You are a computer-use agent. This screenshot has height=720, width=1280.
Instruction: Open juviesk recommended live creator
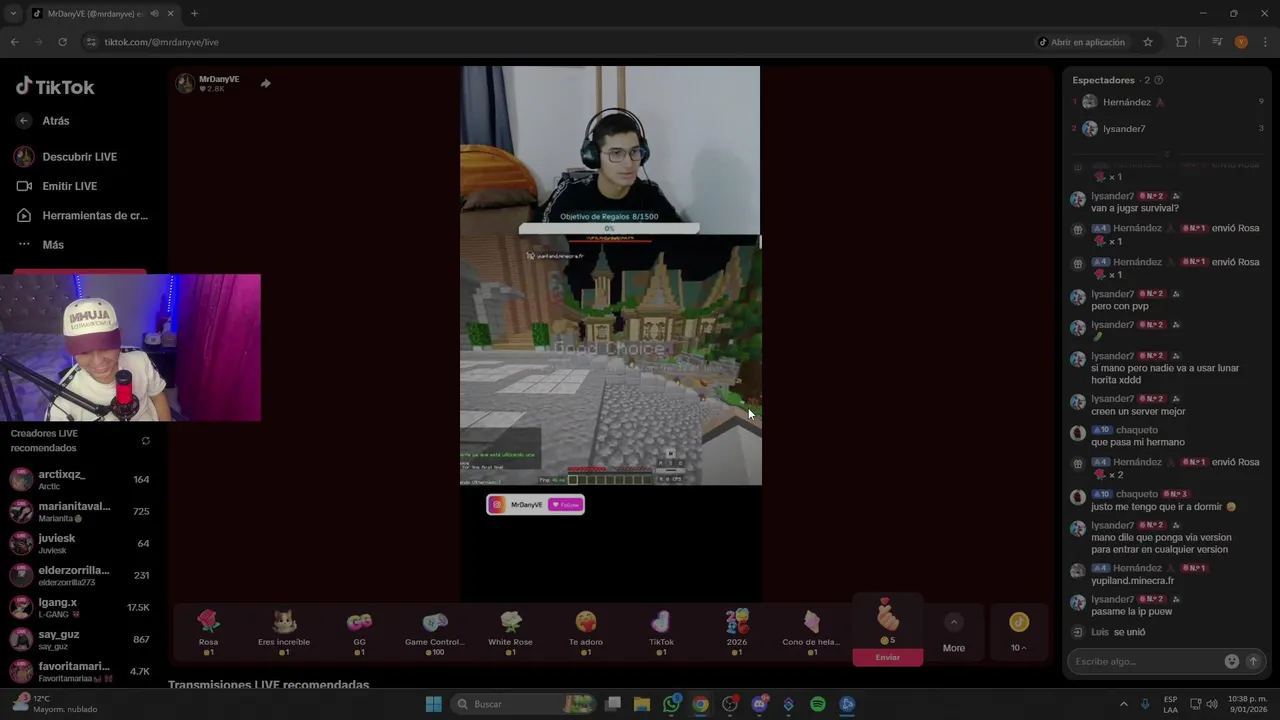pos(80,543)
